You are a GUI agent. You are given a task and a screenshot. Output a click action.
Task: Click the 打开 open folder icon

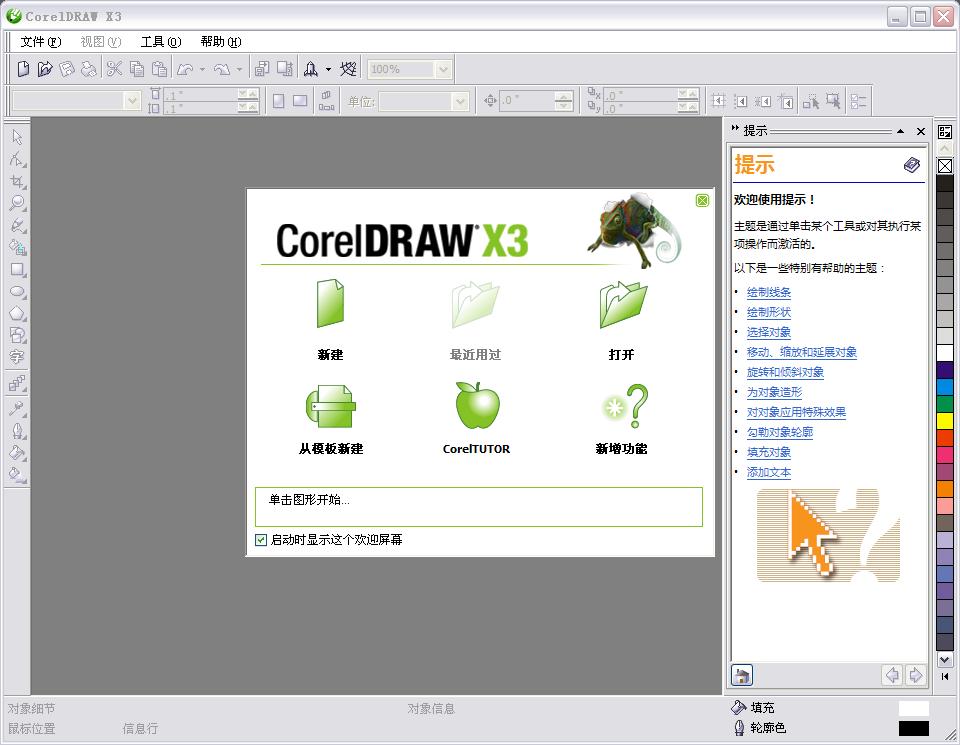point(623,304)
